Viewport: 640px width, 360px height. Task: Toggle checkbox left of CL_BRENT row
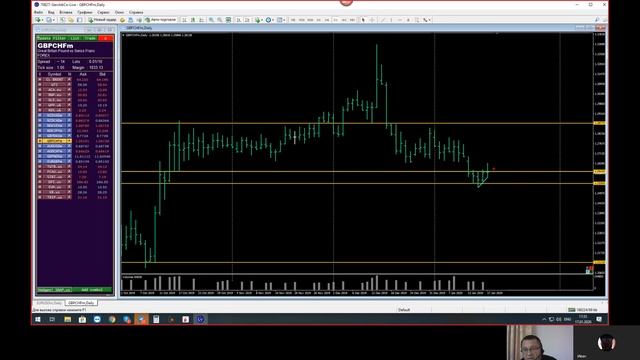(x=40, y=80)
